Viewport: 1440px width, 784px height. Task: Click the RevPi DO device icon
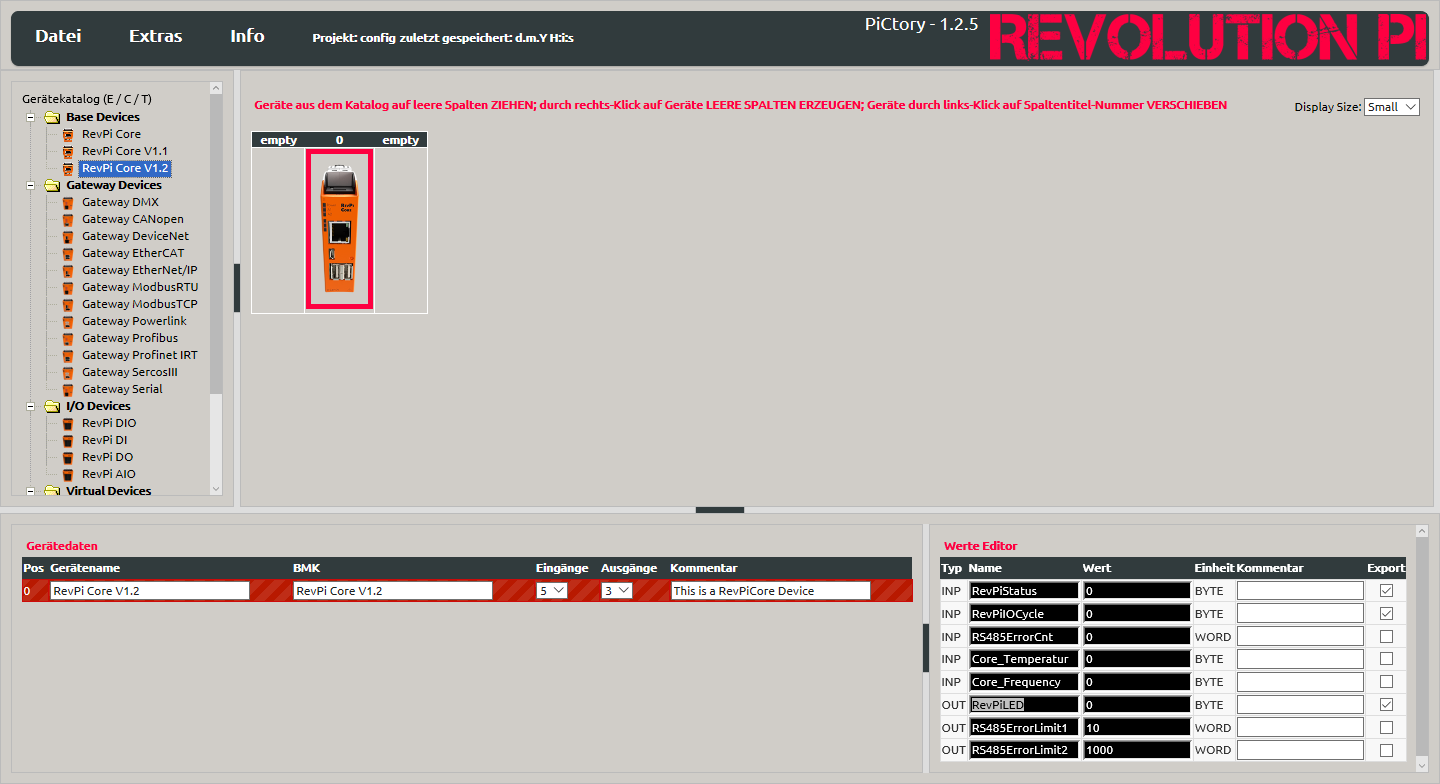(68, 457)
